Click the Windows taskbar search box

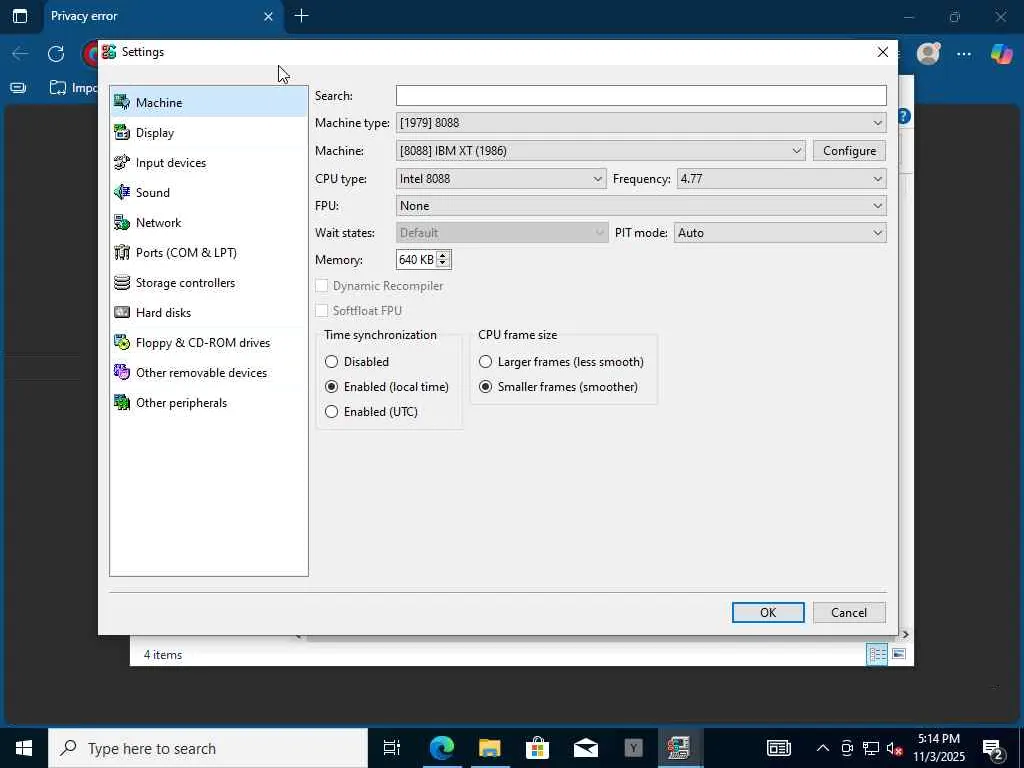click(208, 748)
